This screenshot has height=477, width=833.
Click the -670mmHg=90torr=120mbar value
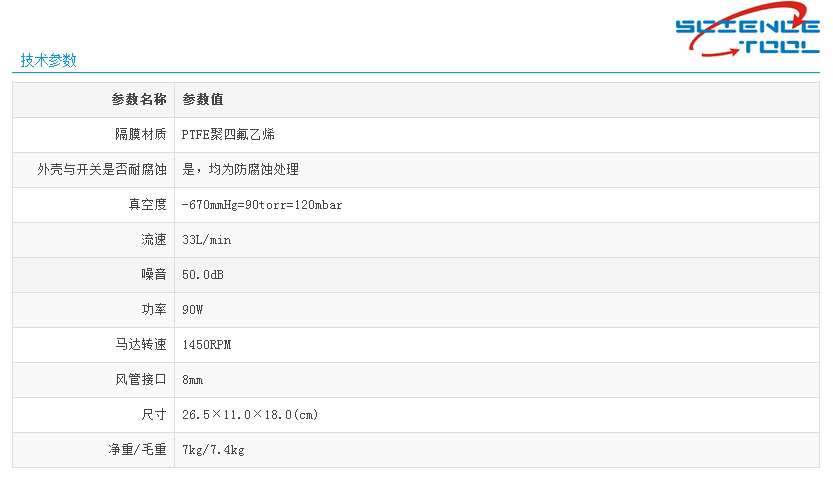[x=262, y=205]
